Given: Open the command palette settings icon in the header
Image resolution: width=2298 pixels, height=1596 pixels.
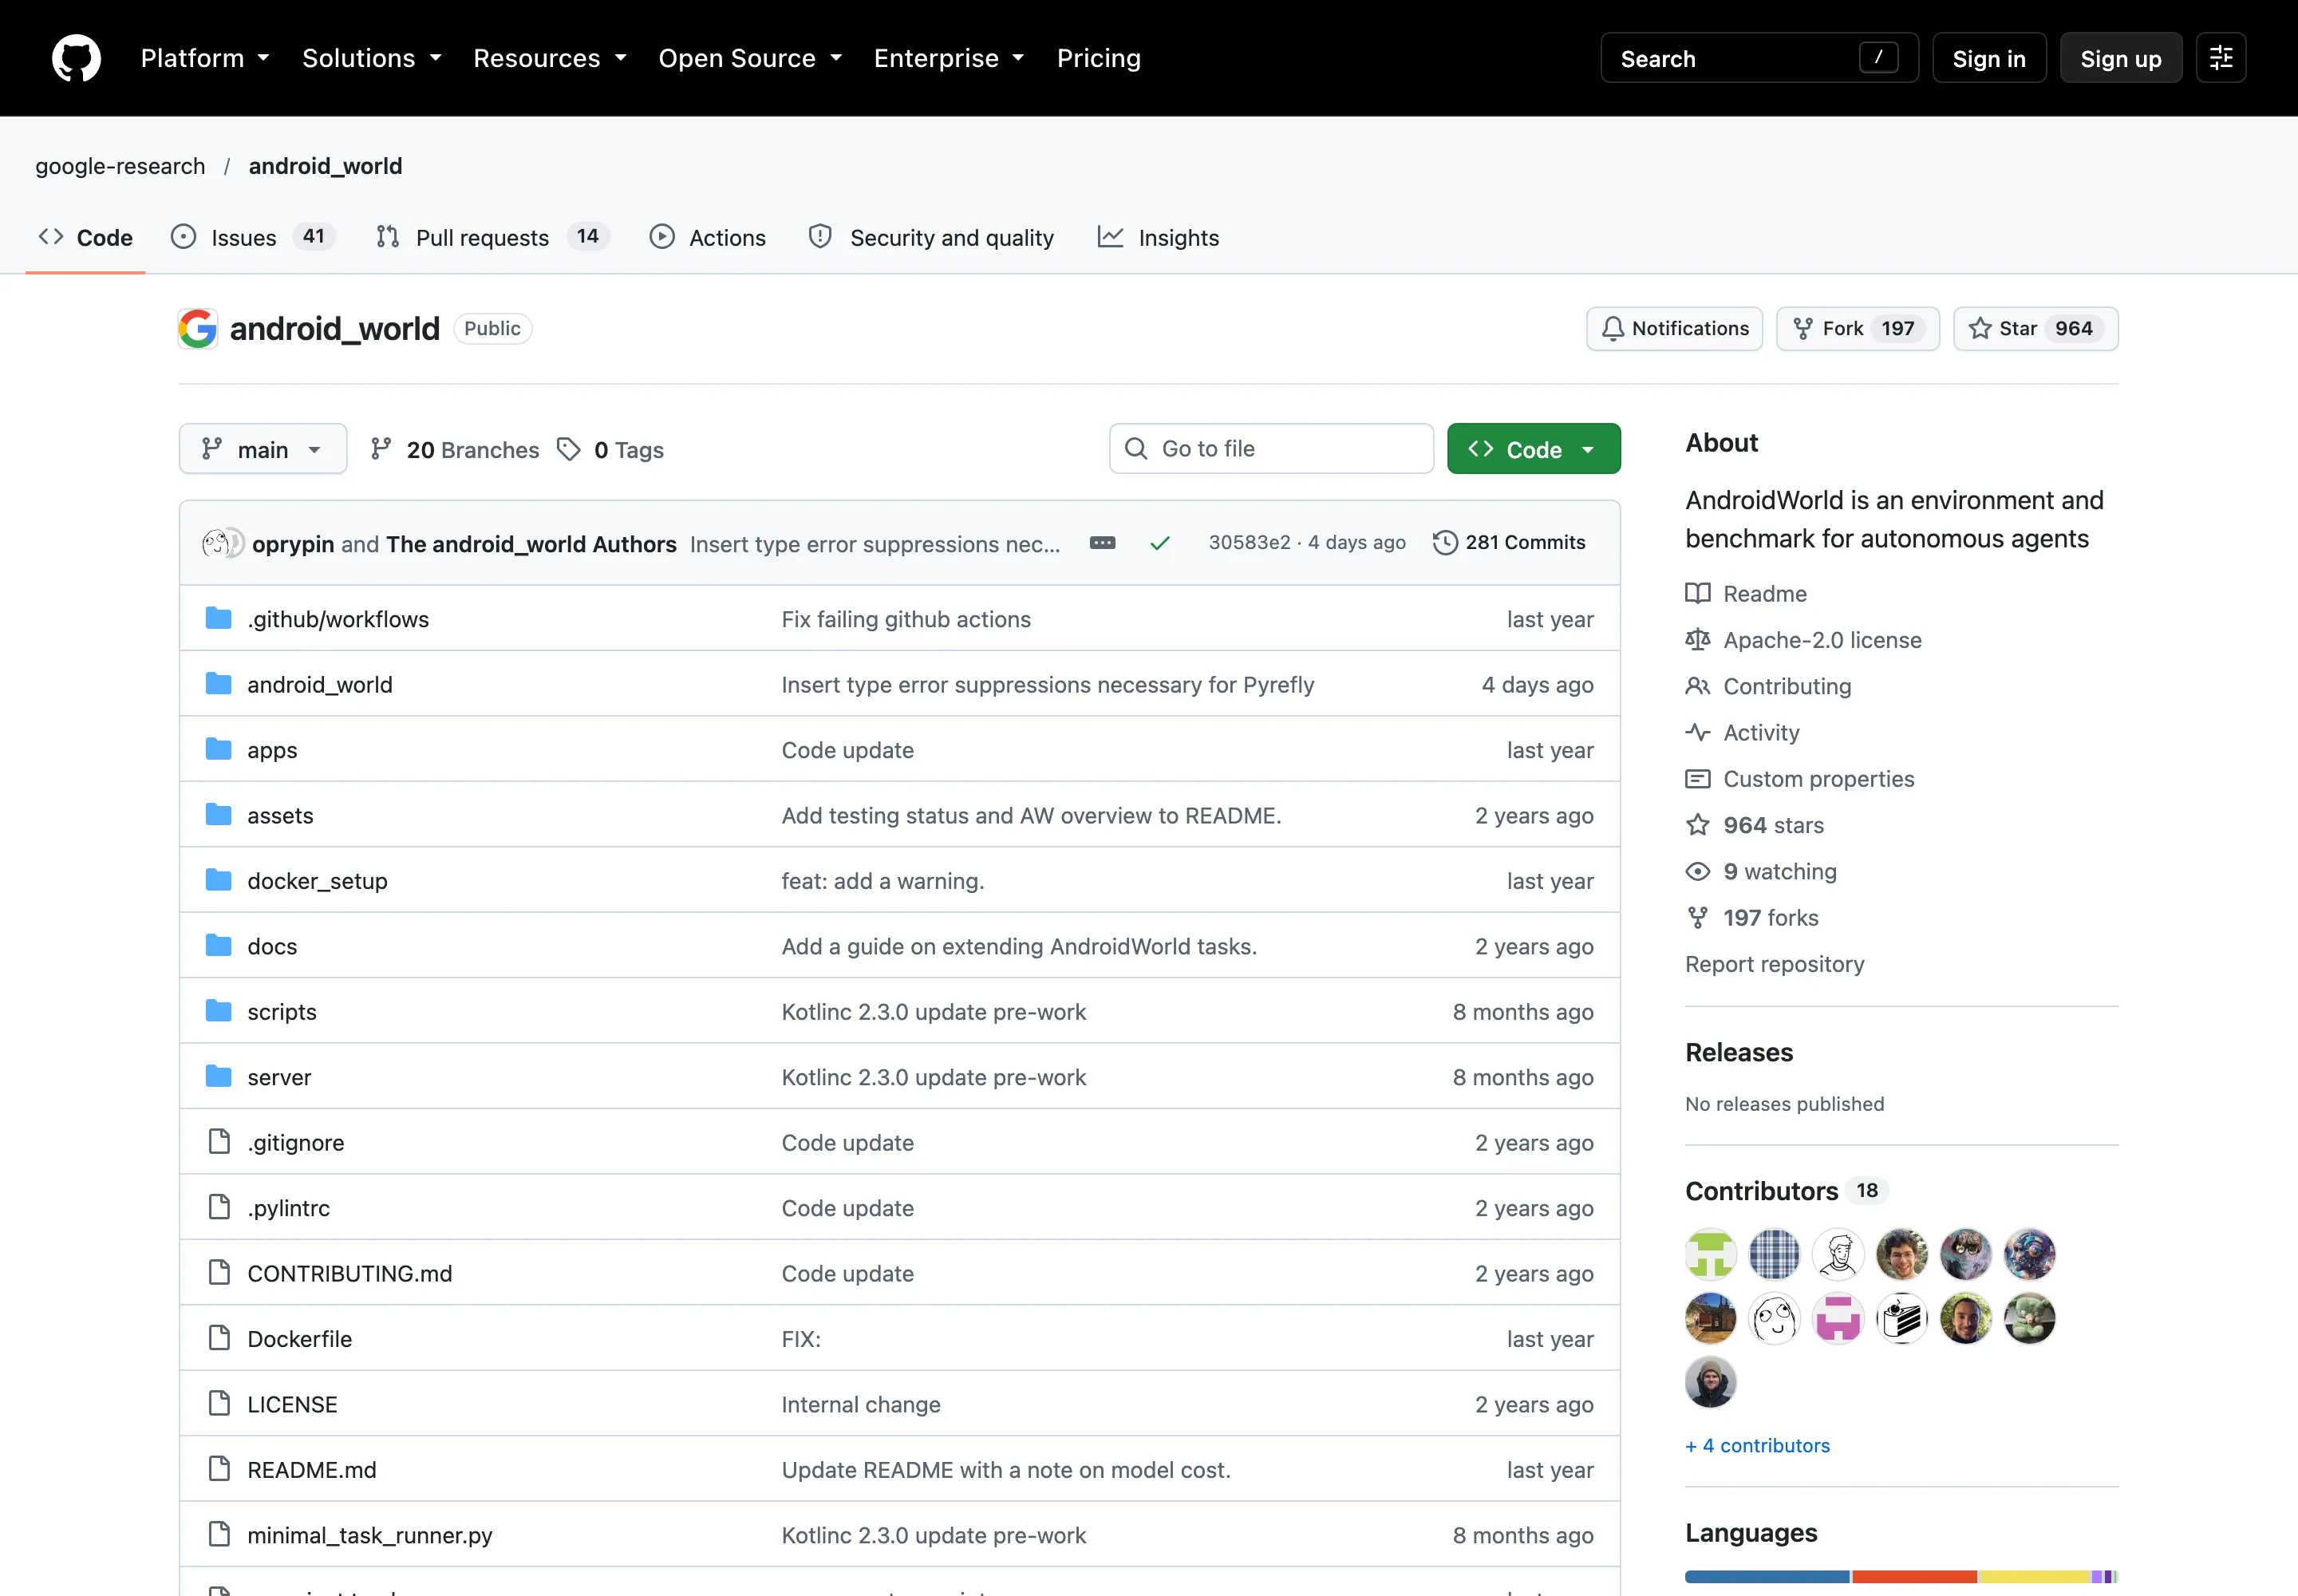Looking at the screenshot, I should (2221, 58).
